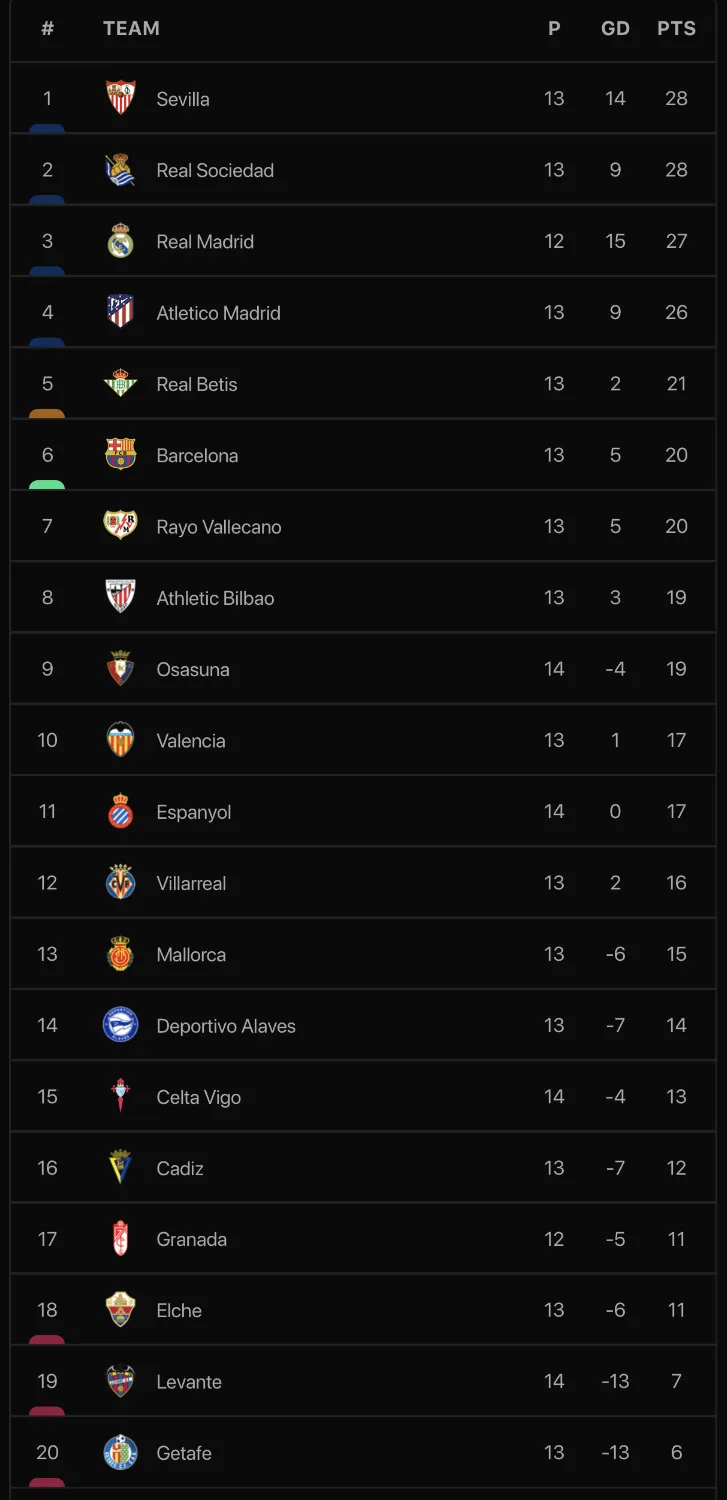
Task: Click the Villarreal yellow crest
Action: 121,883
